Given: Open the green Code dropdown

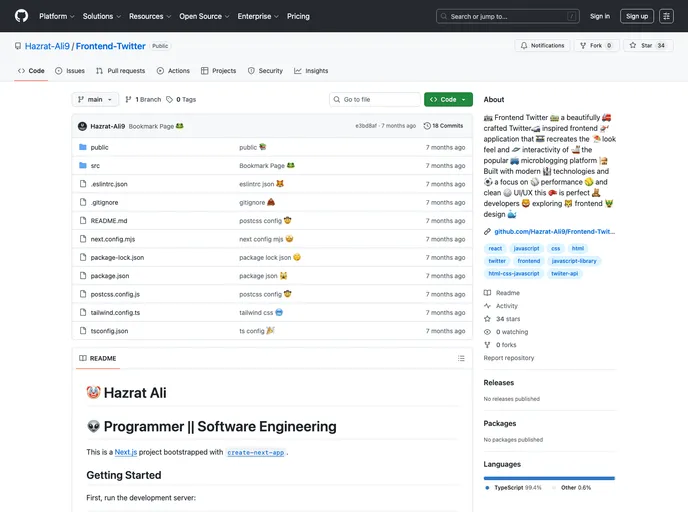Looking at the screenshot, I should pyautogui.click(x=448, y=100).
